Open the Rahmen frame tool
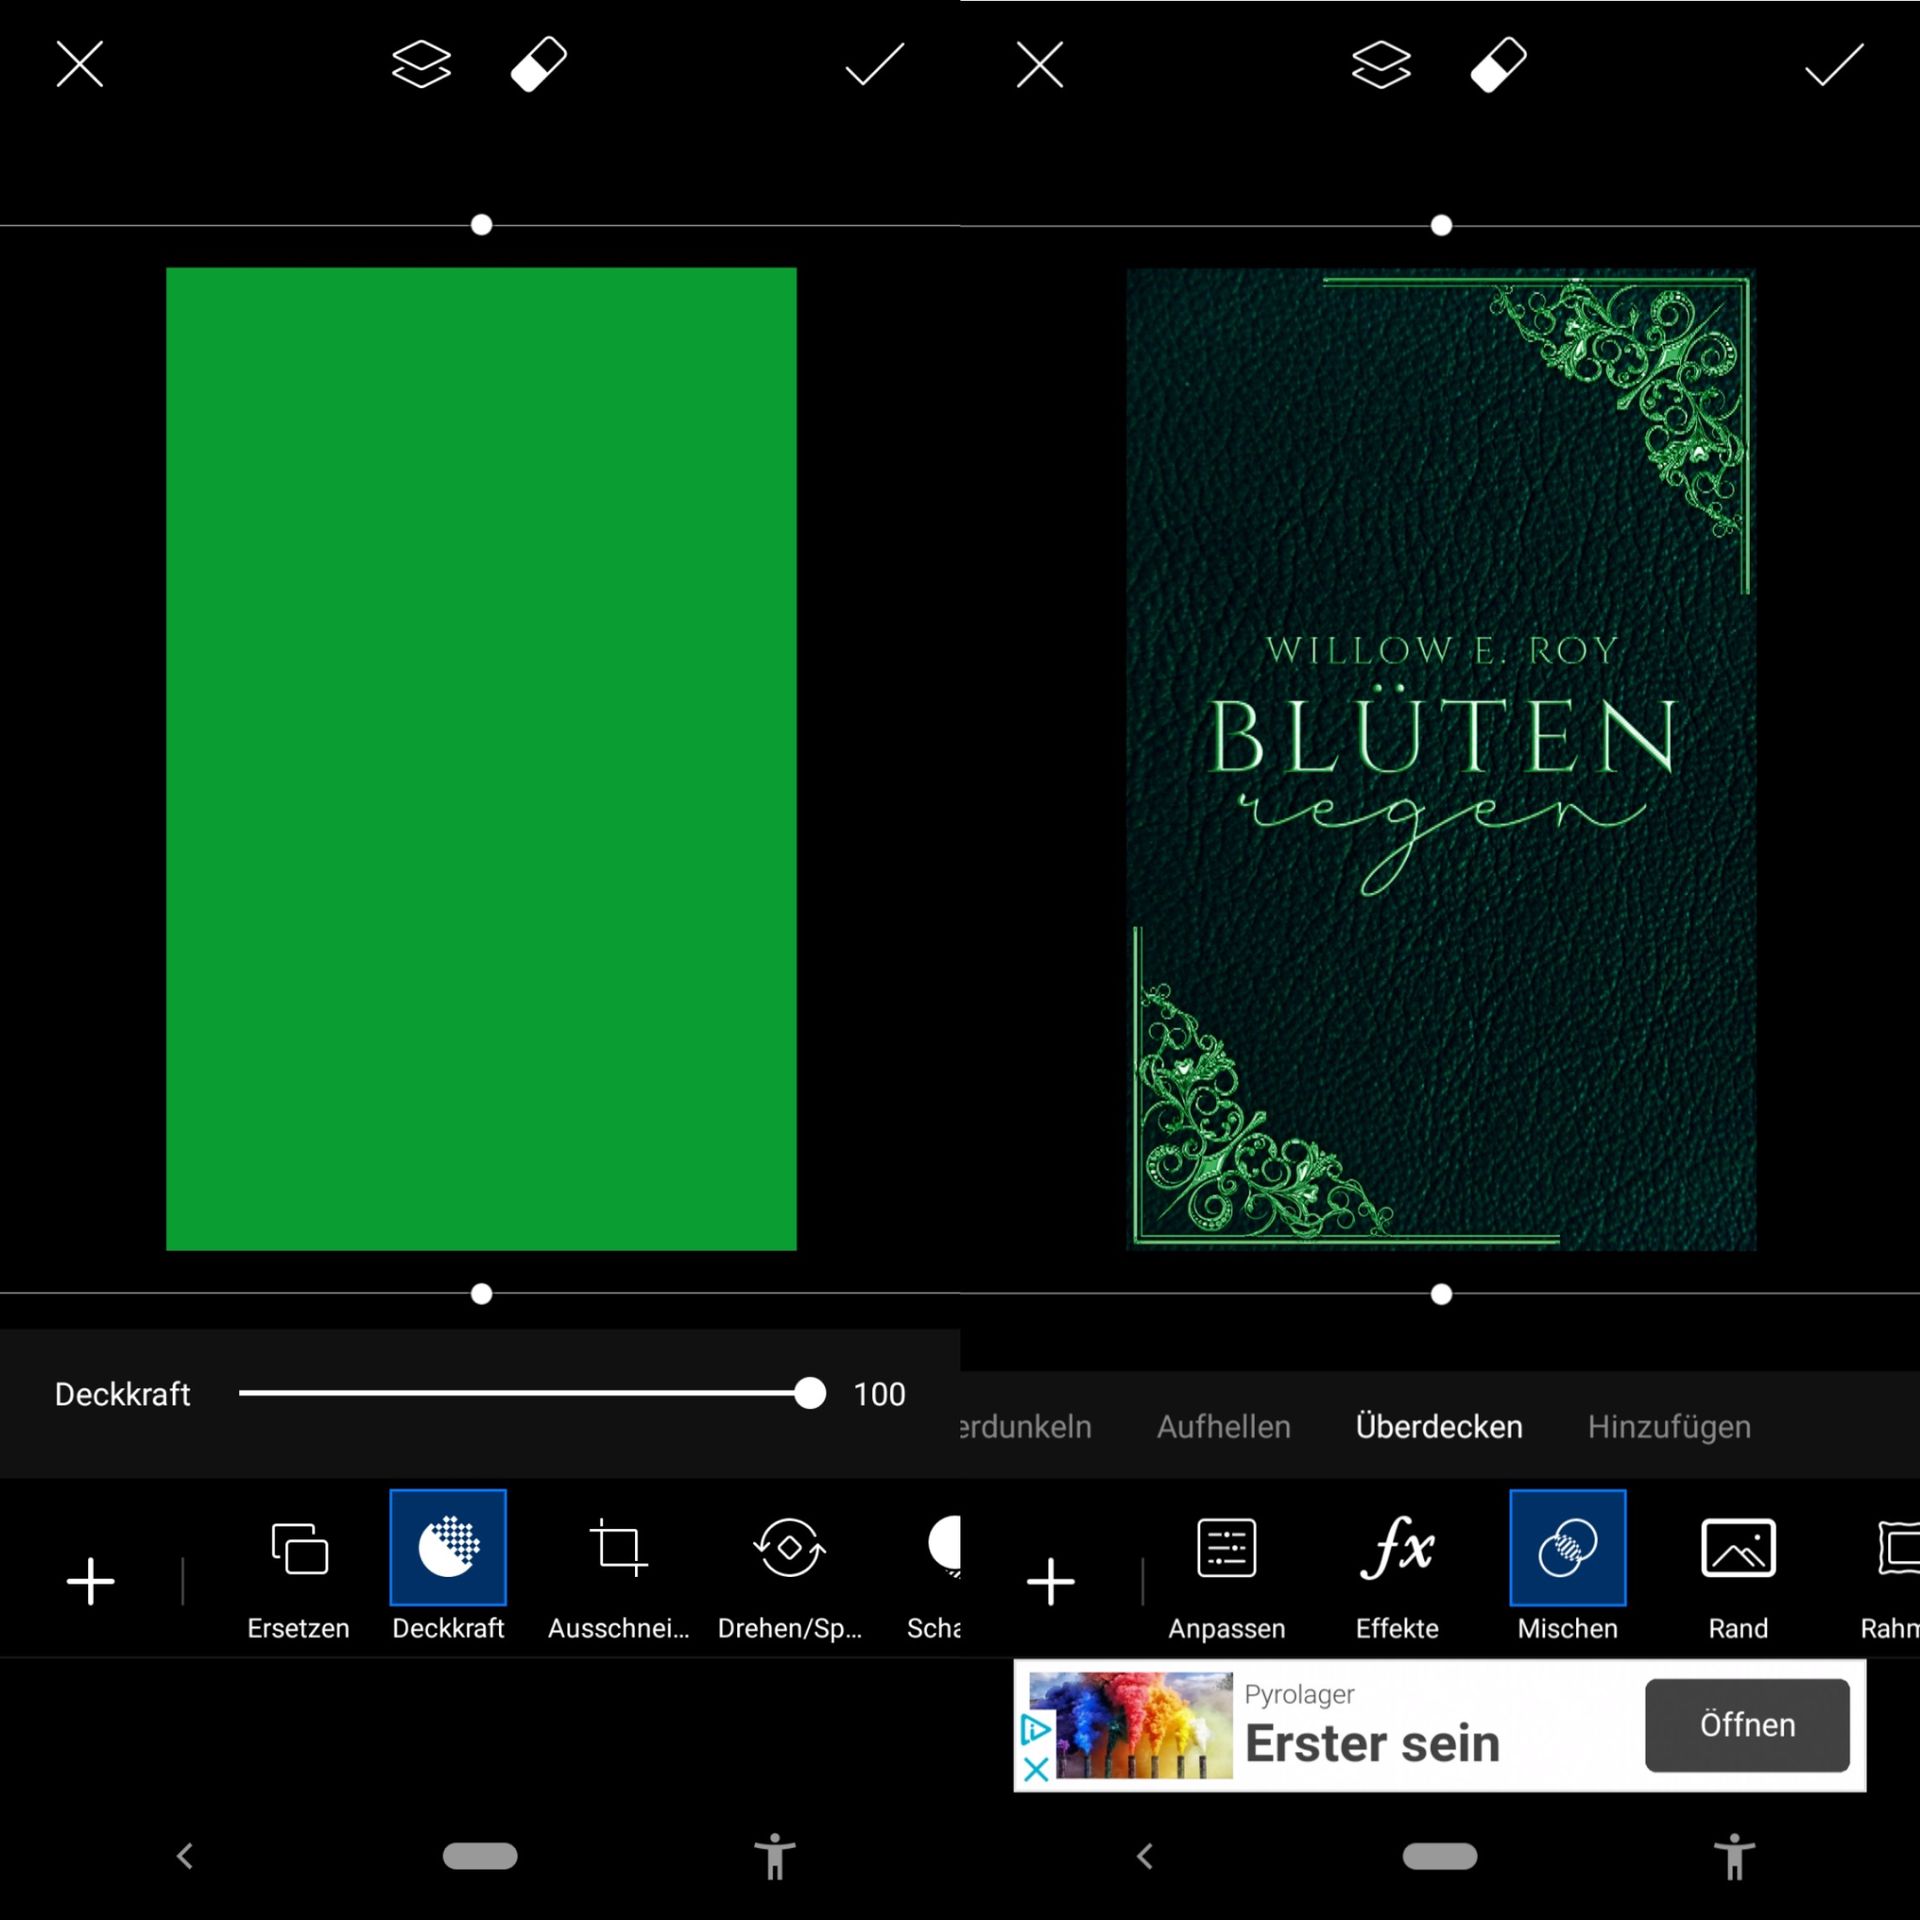 coord(1890,1578)
